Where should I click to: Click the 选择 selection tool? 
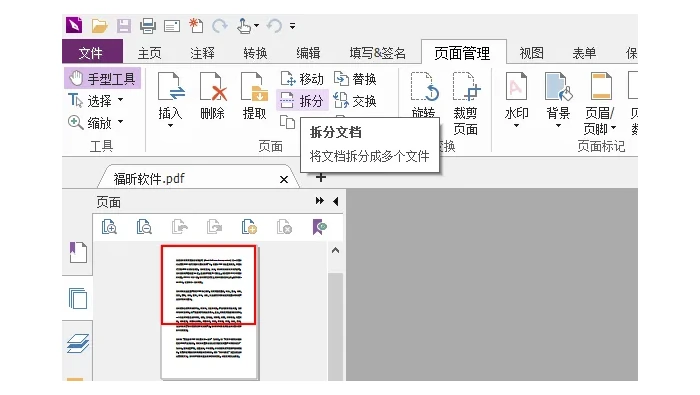(x=91, y=100)
